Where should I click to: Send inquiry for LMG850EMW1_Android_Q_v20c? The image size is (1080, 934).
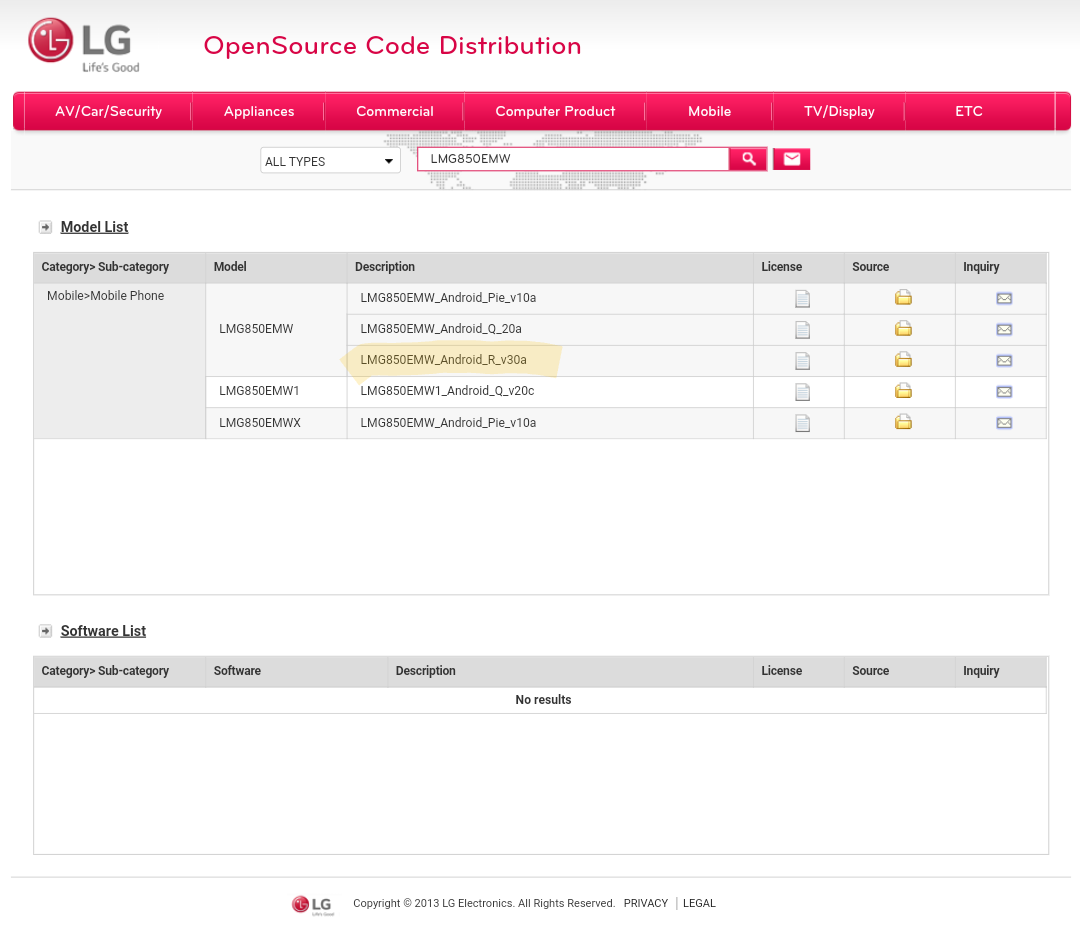click(1004, 392)
